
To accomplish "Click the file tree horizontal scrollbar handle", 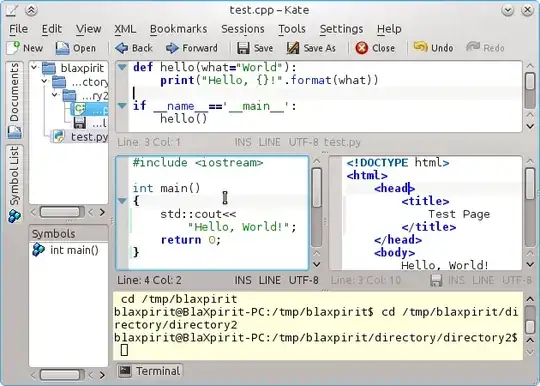I will coord(62,212).
